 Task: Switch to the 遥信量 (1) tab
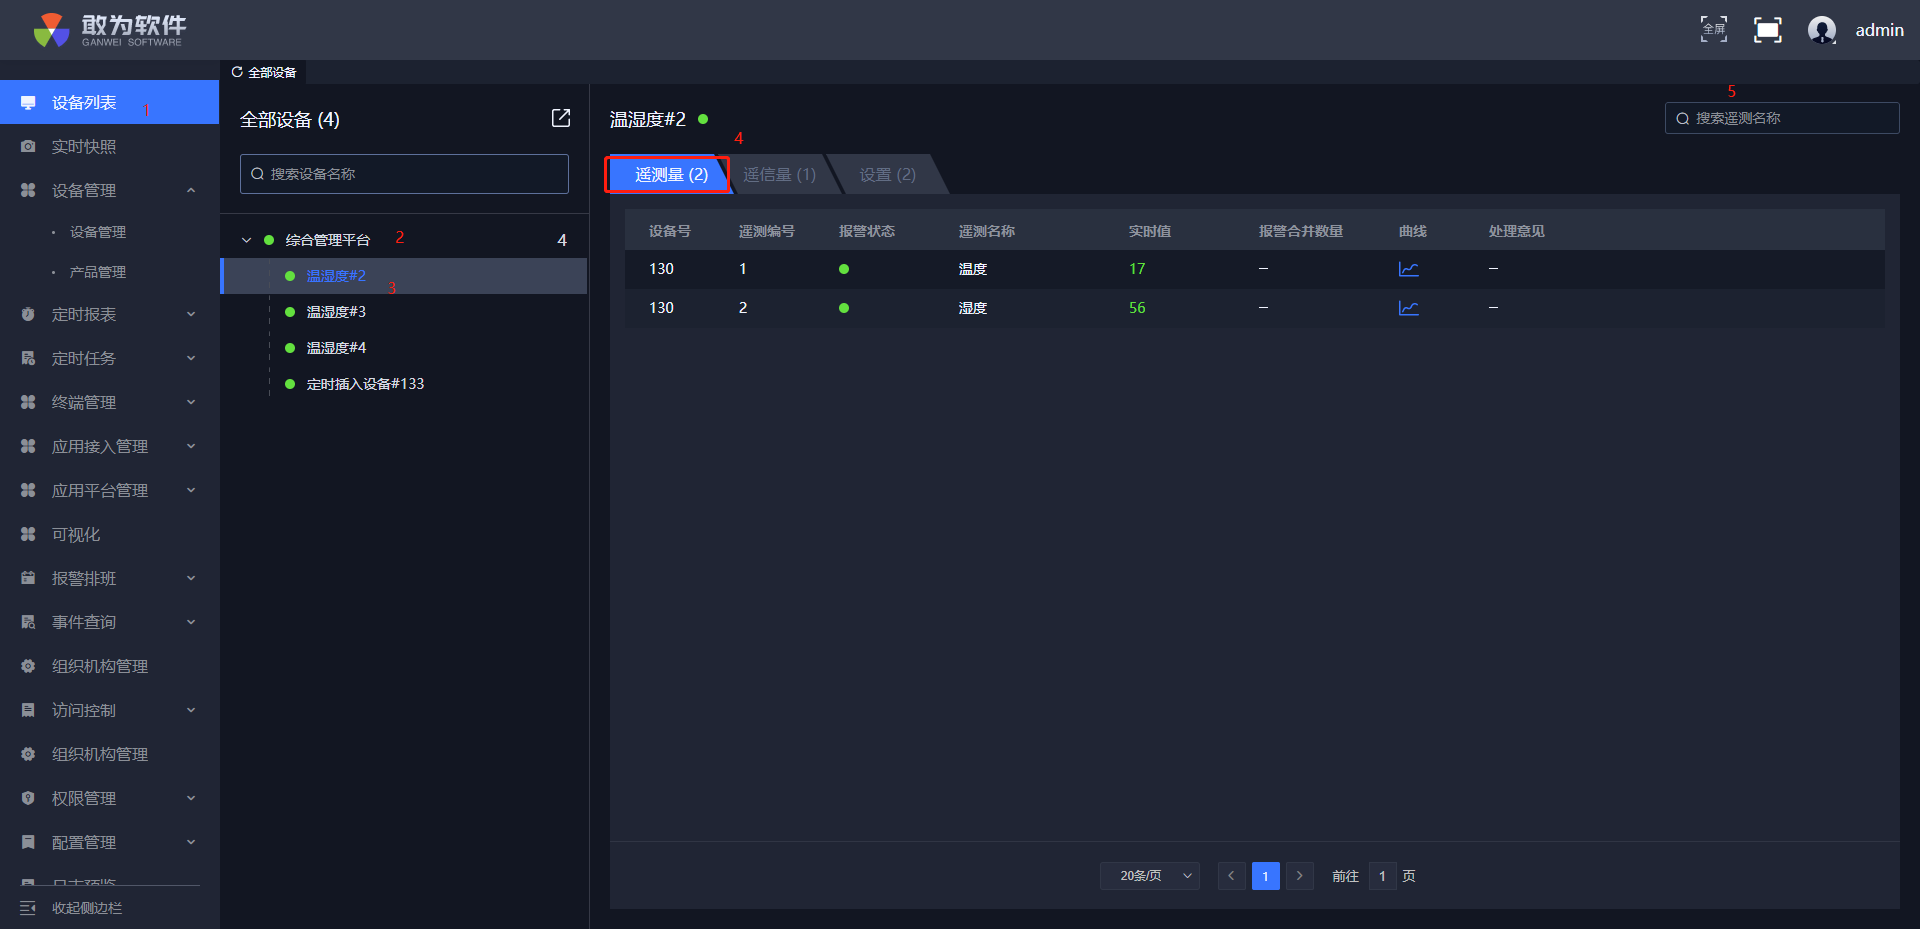click(779, 175)
